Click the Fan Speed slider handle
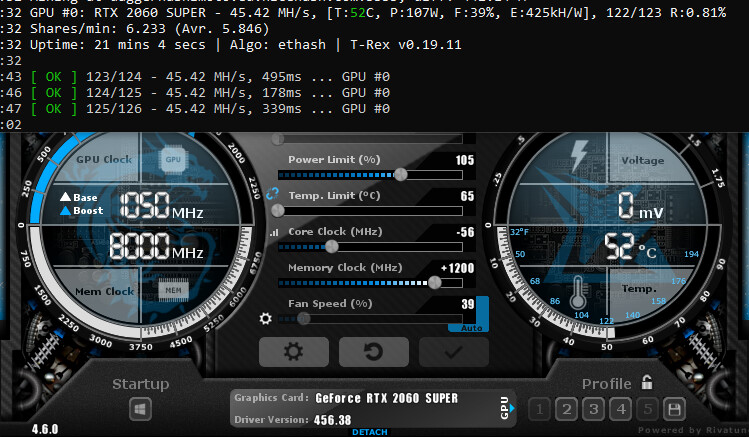The image size is (749, 437). [303, 319]
